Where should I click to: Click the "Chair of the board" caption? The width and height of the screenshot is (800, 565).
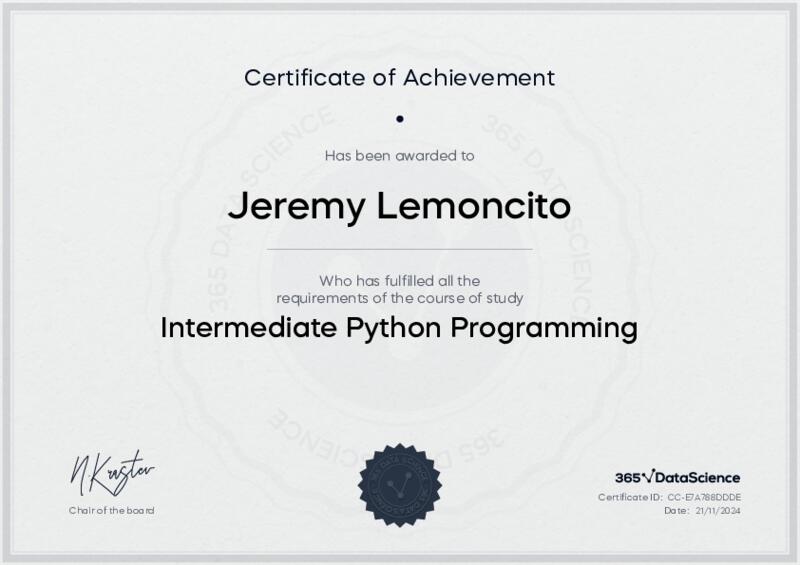pos(112,511)
